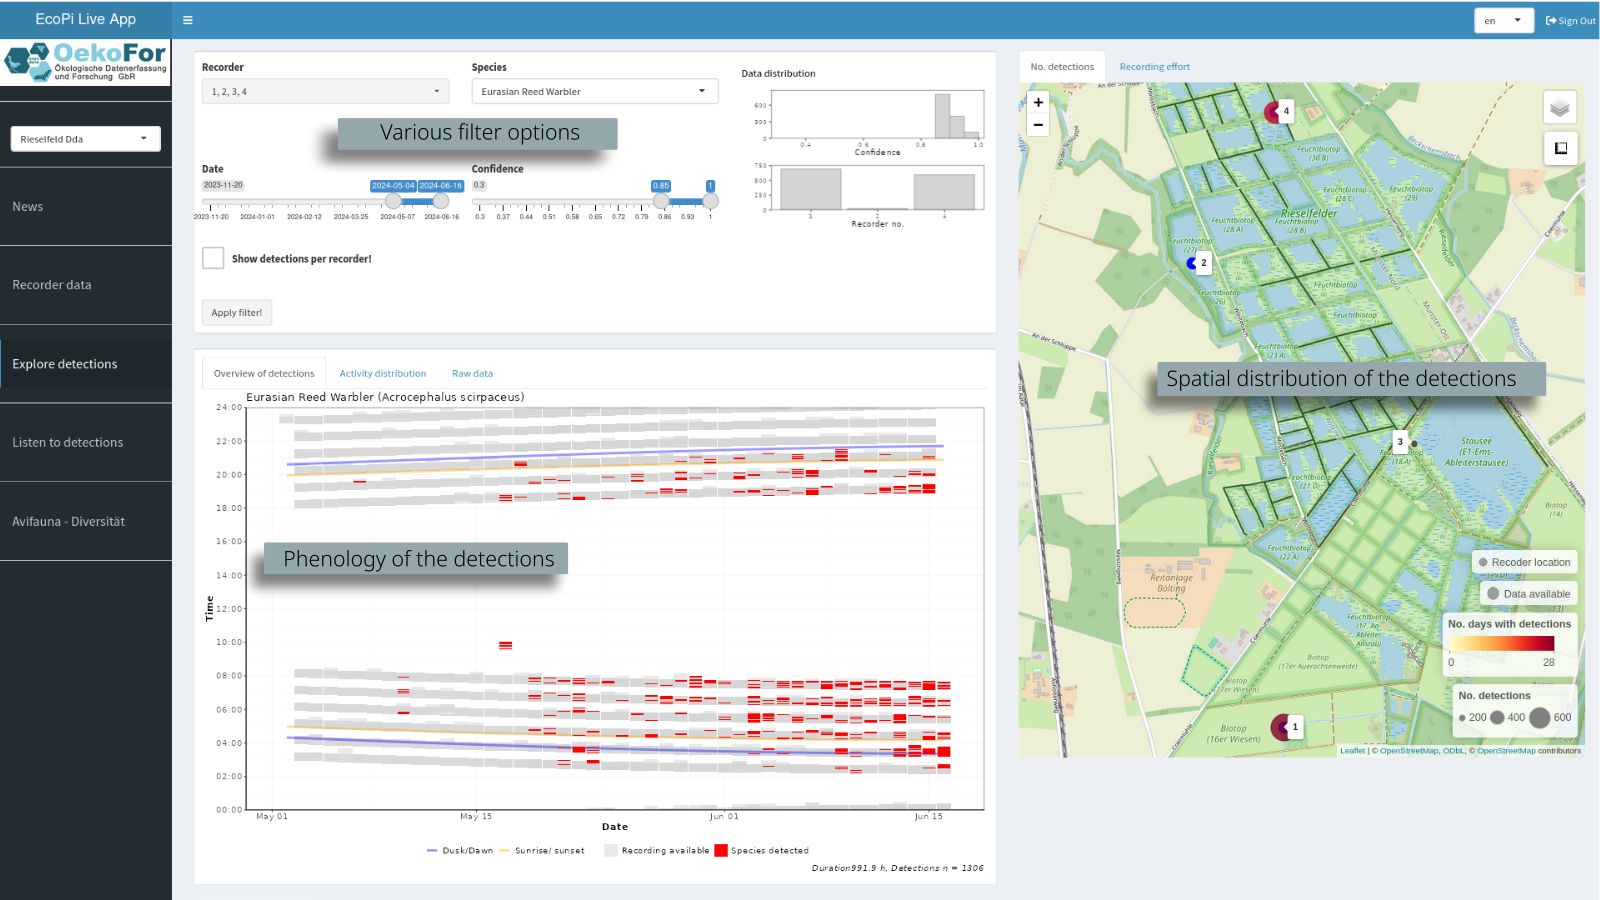The image size is (1600, 900).
Task: Switch to the Activity distribution tab
Action: pyautogui.click(x=382, y=373)
